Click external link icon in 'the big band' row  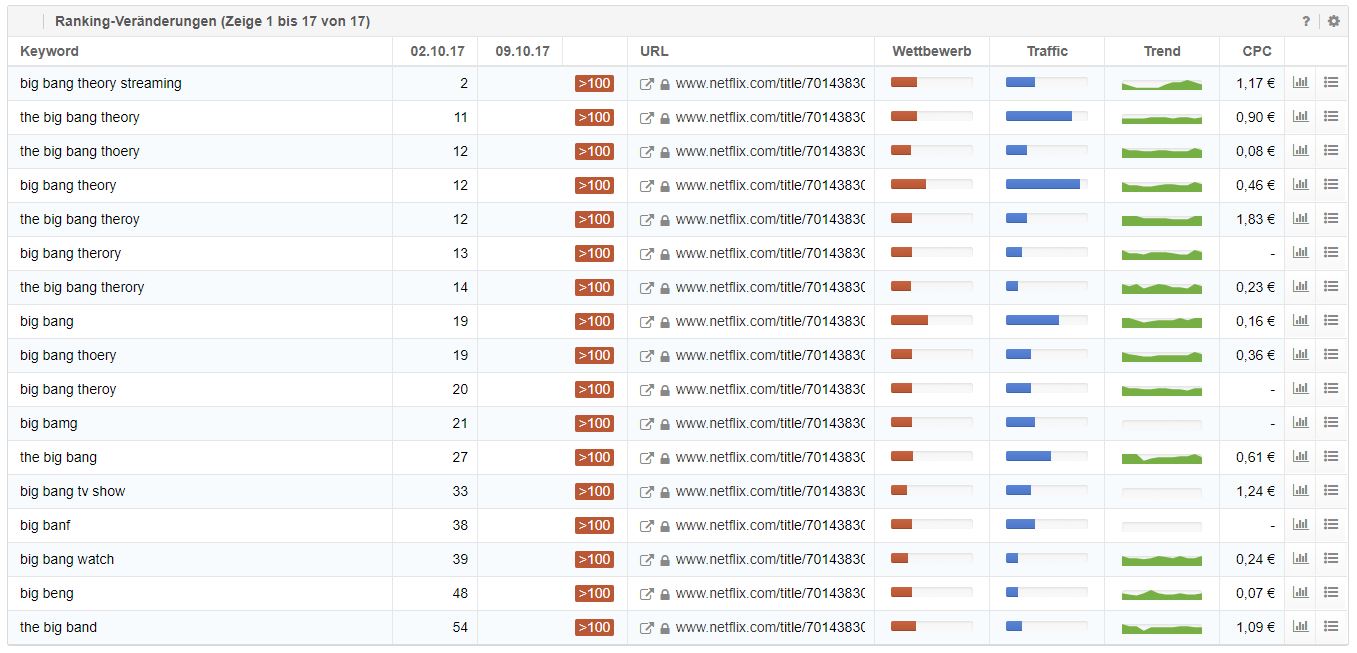pyautogui.click(x=647, y=627)
